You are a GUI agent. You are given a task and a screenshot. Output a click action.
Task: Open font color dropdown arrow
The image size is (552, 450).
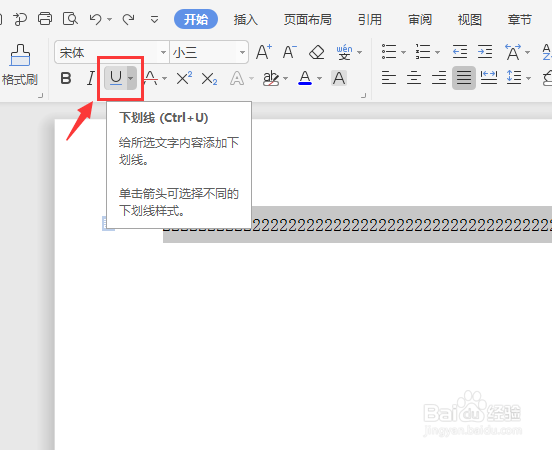click(x=319, y=78)
